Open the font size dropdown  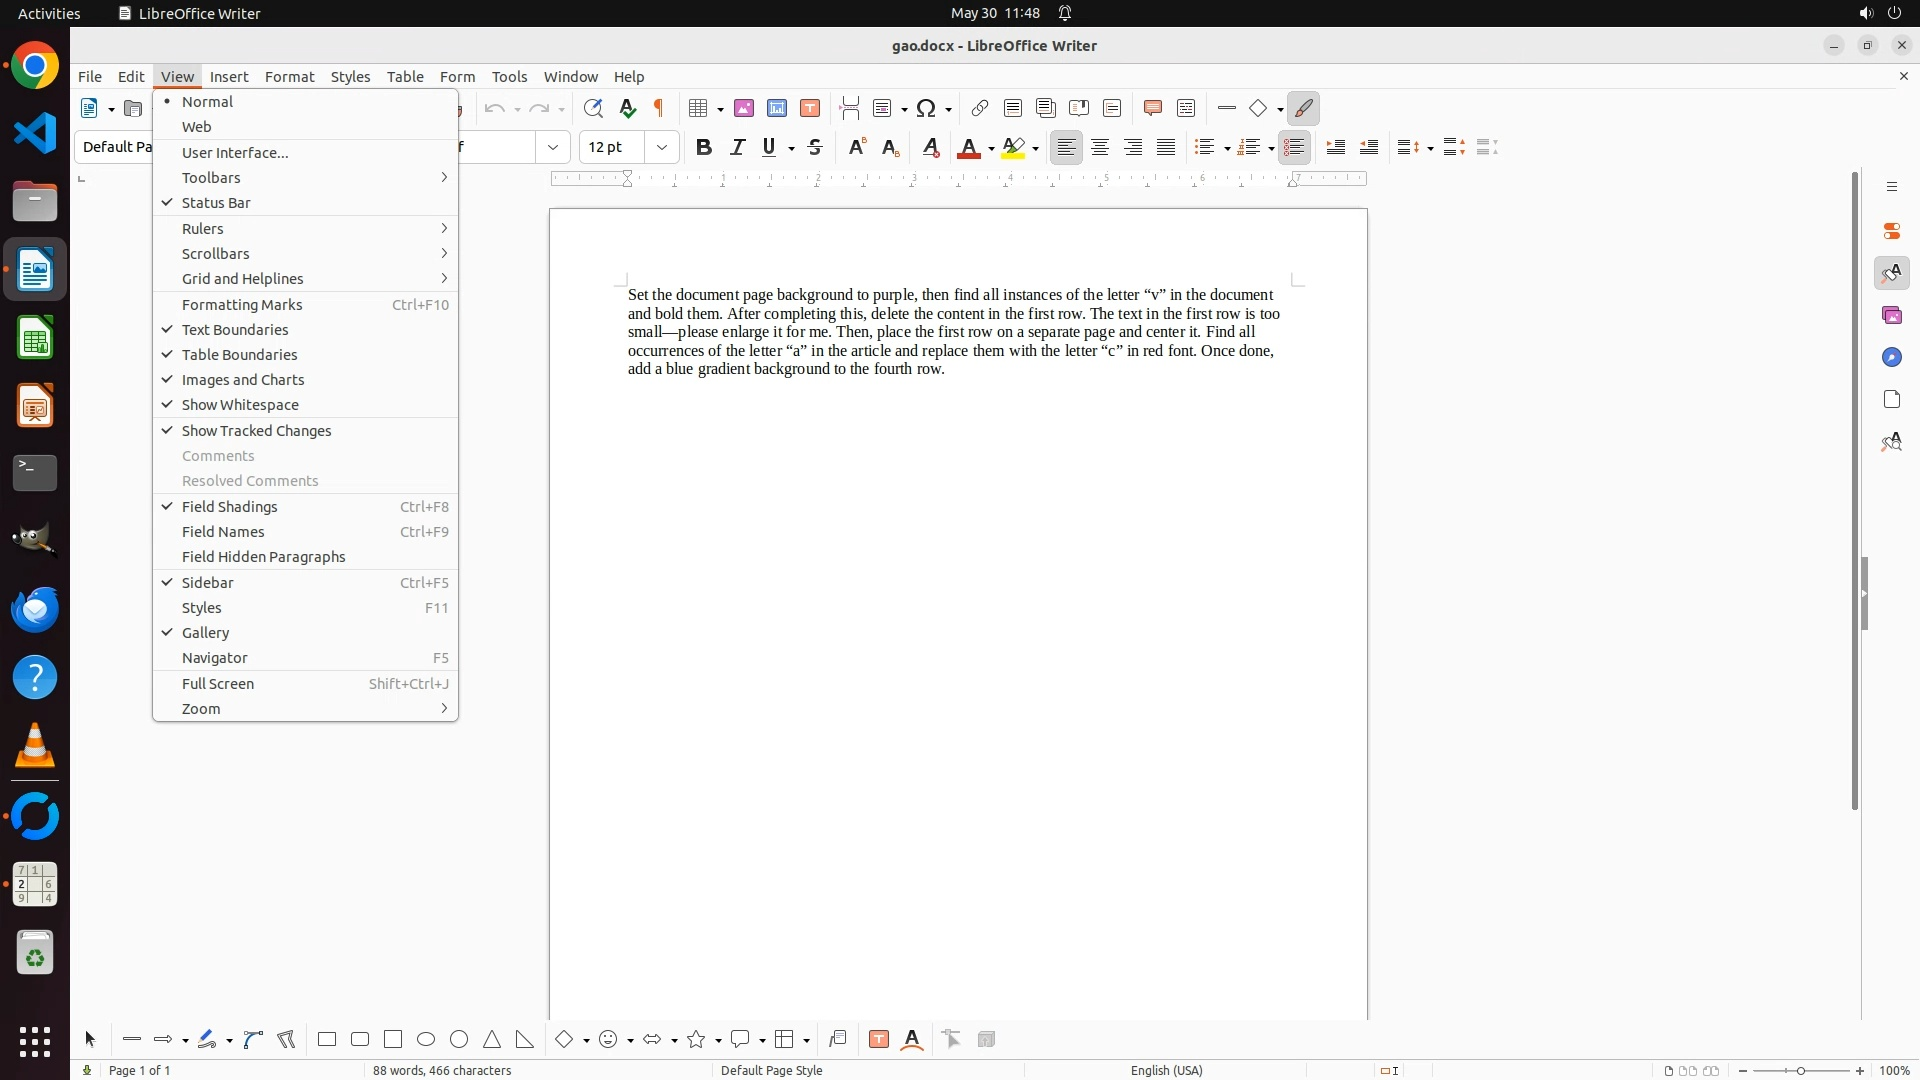pos(661,147)
